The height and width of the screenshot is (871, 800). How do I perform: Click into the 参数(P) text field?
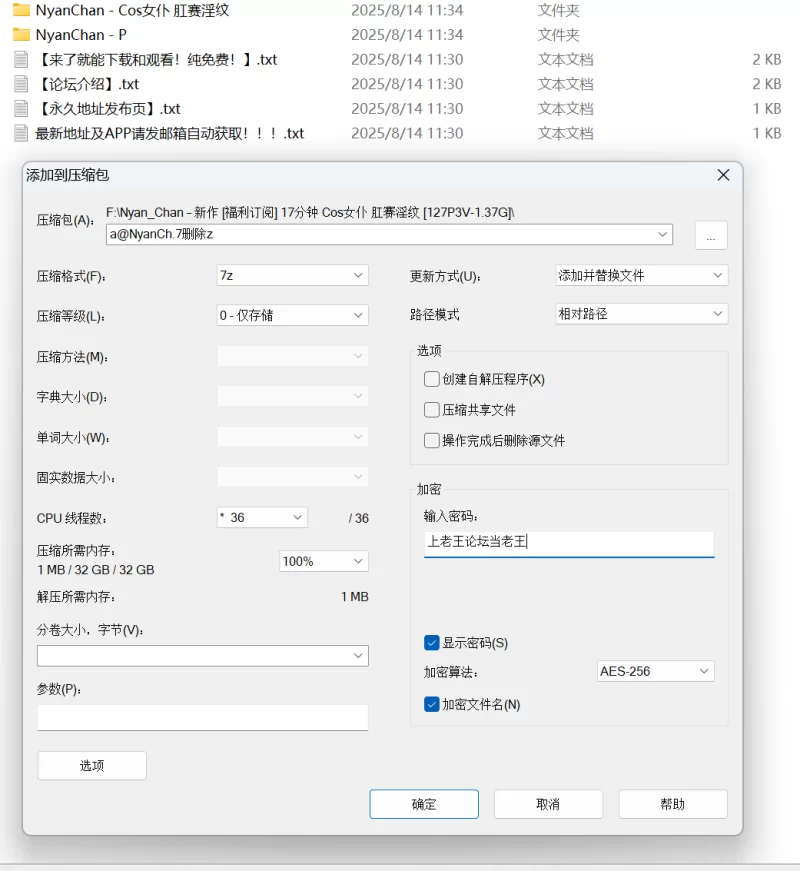pos(203,718)
